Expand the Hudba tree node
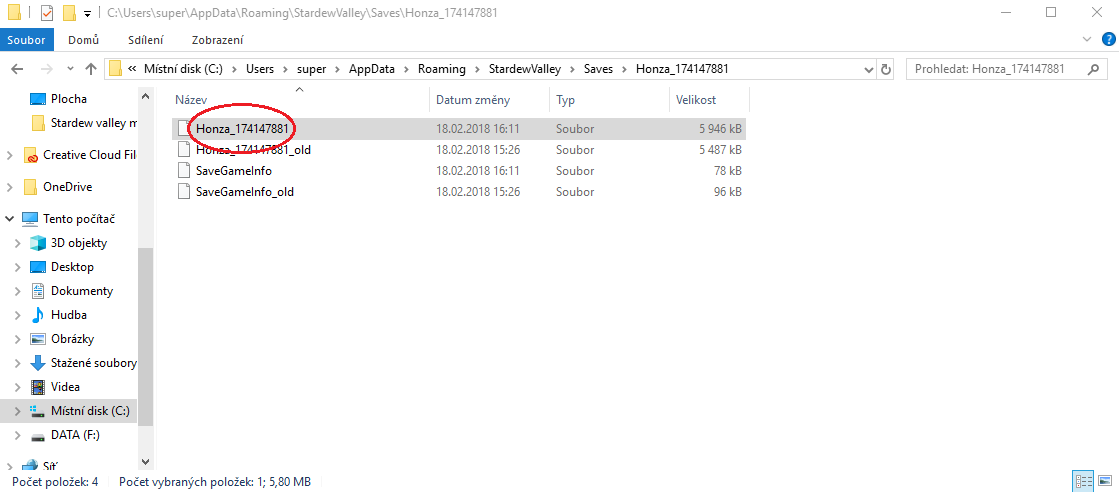 [18, 315]
